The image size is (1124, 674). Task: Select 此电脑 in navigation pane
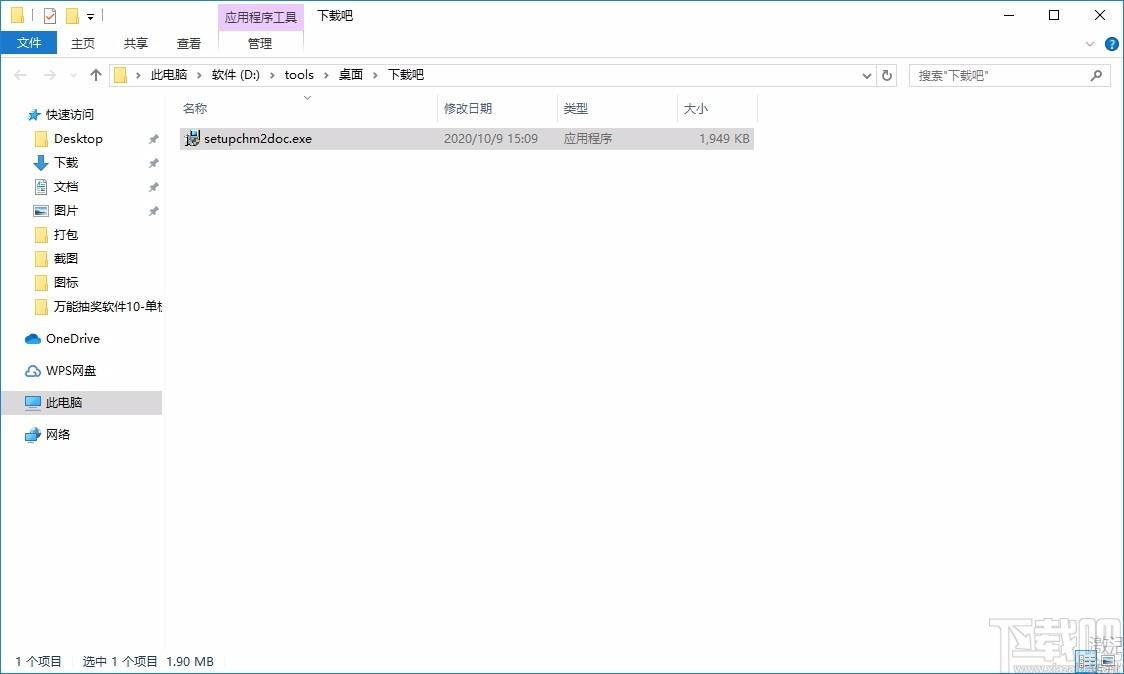point(81,402)
